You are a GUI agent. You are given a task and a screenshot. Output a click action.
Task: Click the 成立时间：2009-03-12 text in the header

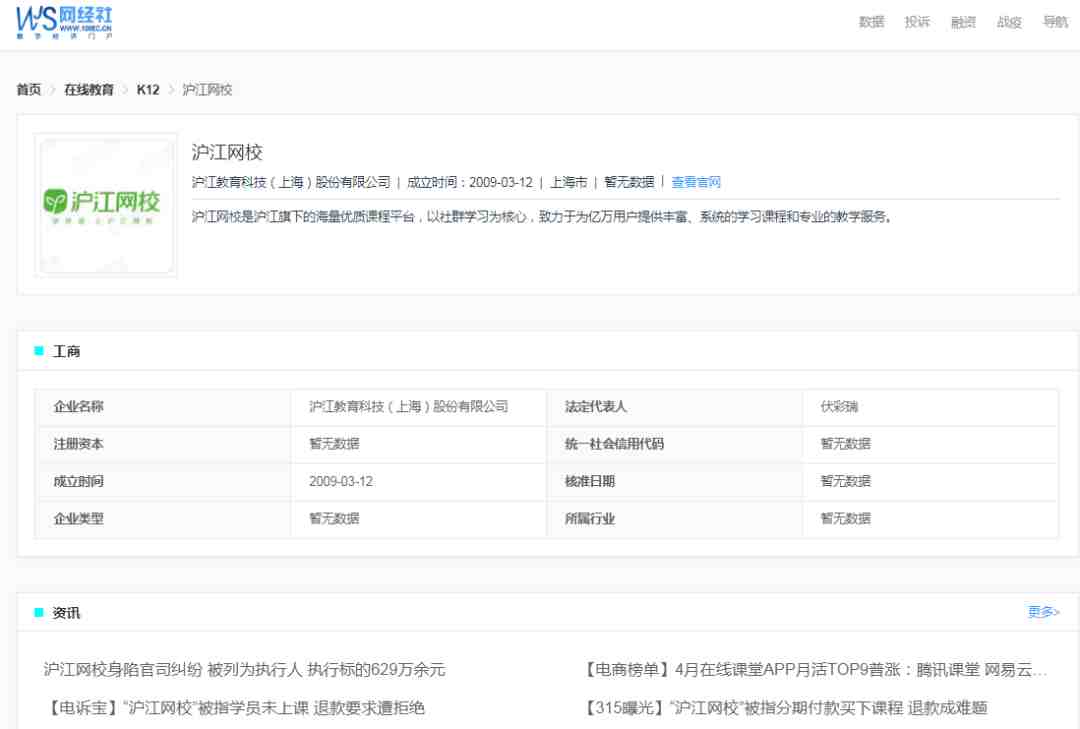470,182
